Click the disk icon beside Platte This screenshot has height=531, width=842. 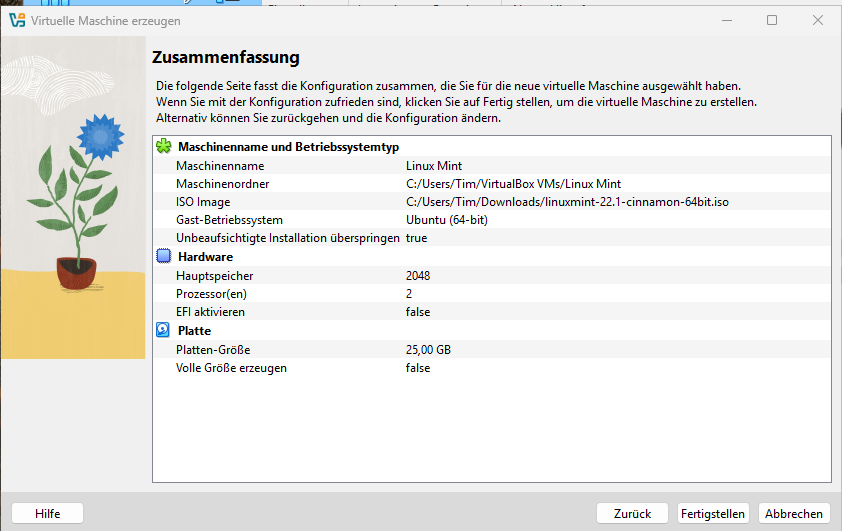[163, 330]
